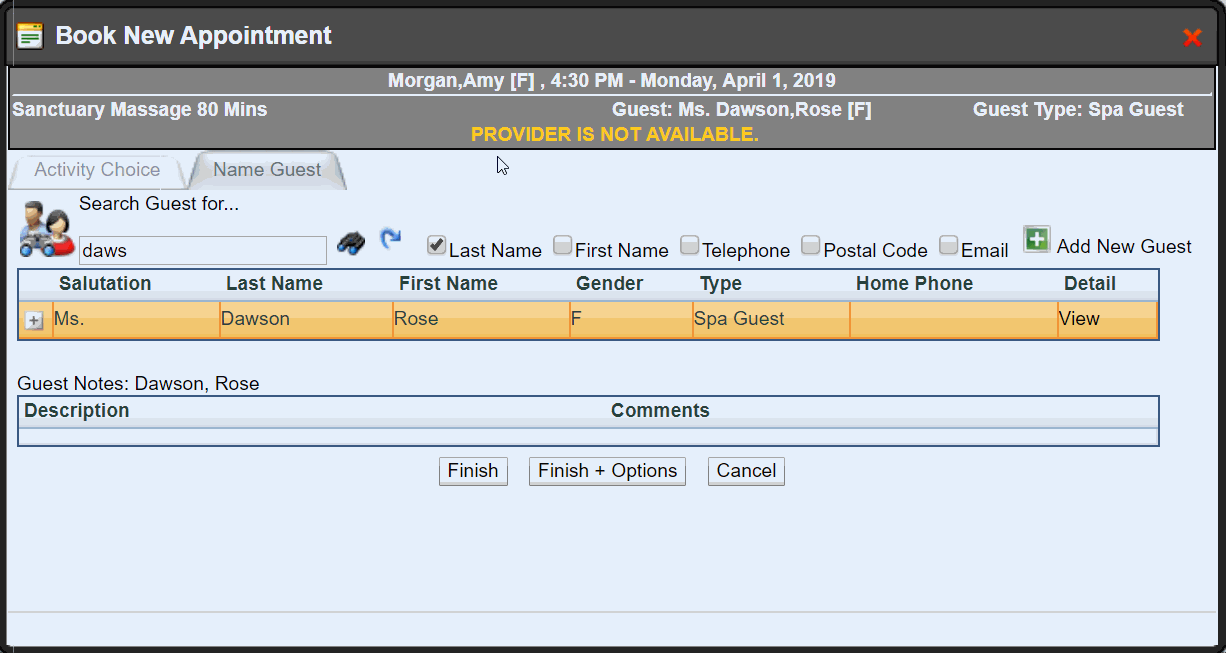Sort by the Salutation column header
This screenshot has height=653, width=1226.
click(x=105, y=284)
